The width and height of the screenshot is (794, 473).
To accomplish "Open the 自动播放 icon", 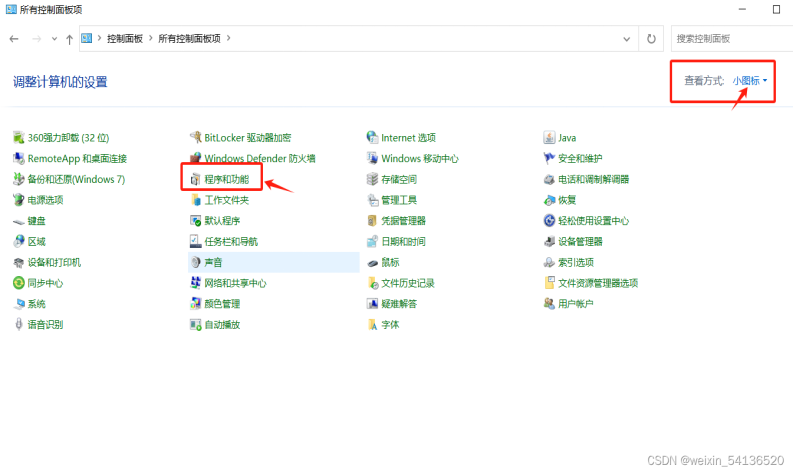I will 195,324.
